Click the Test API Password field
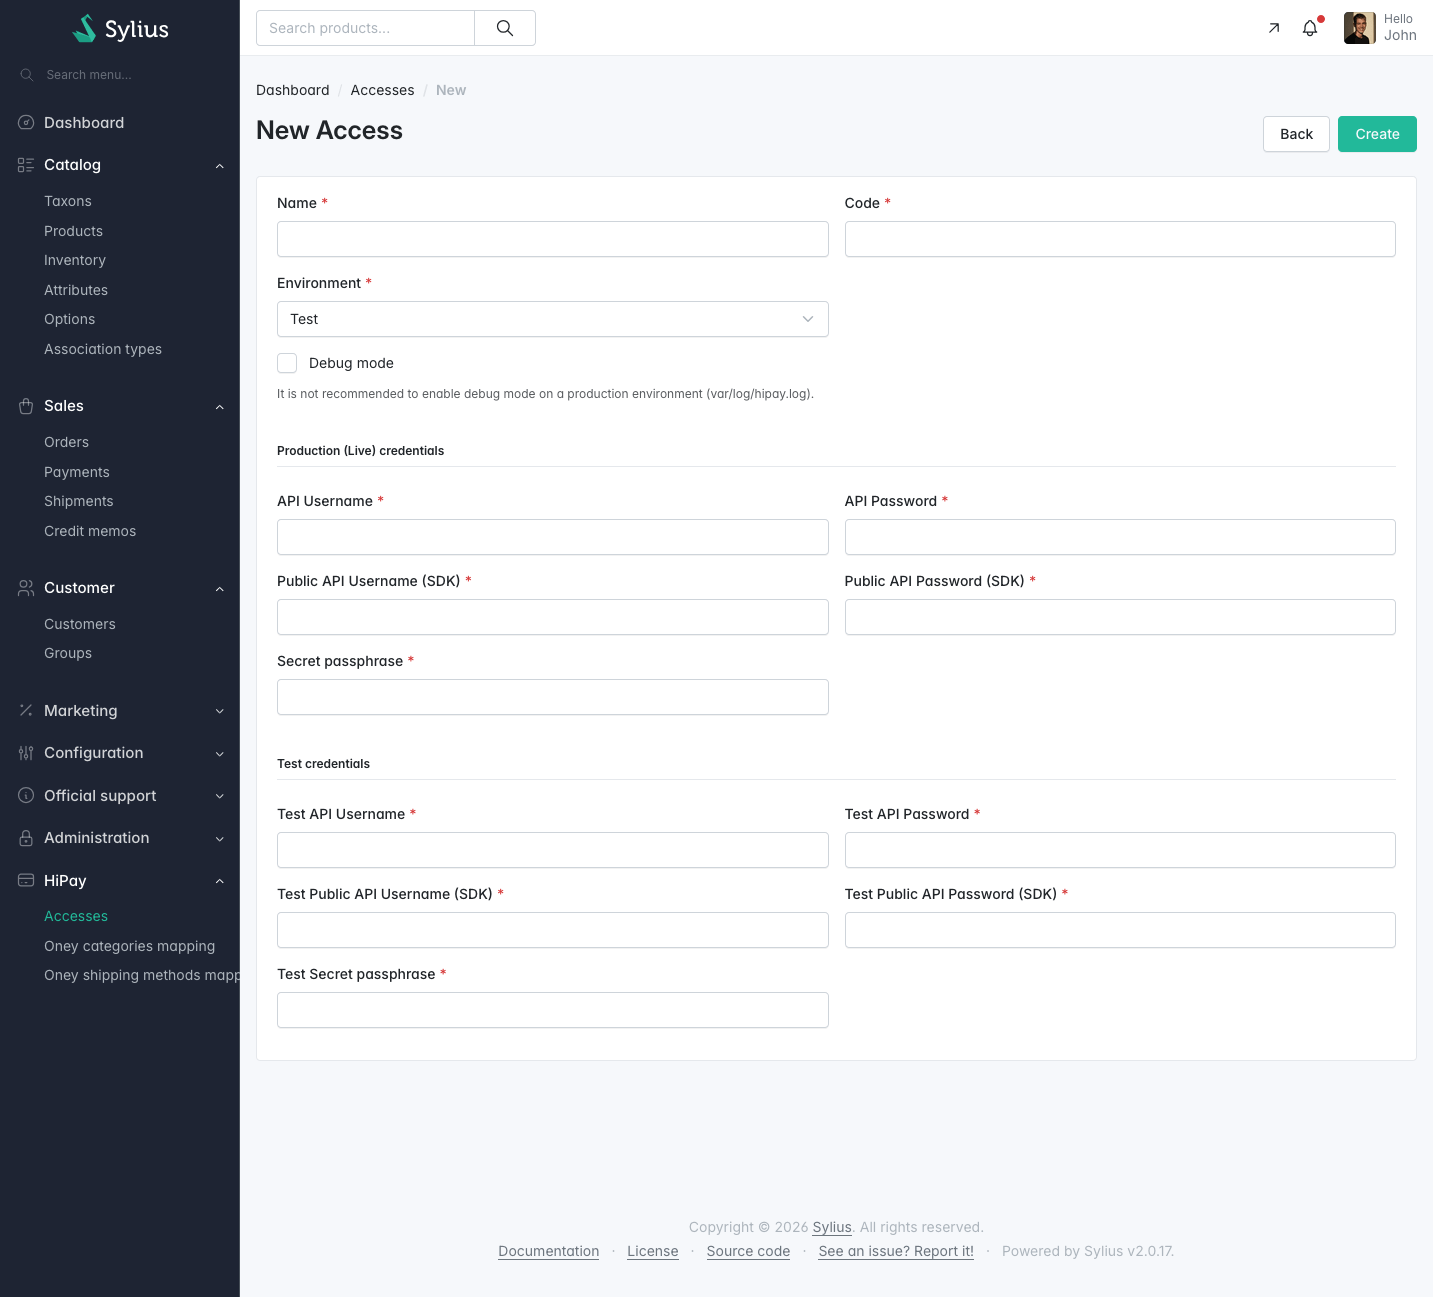The image size is (1433, 1297). click(x=1120, y=850)
